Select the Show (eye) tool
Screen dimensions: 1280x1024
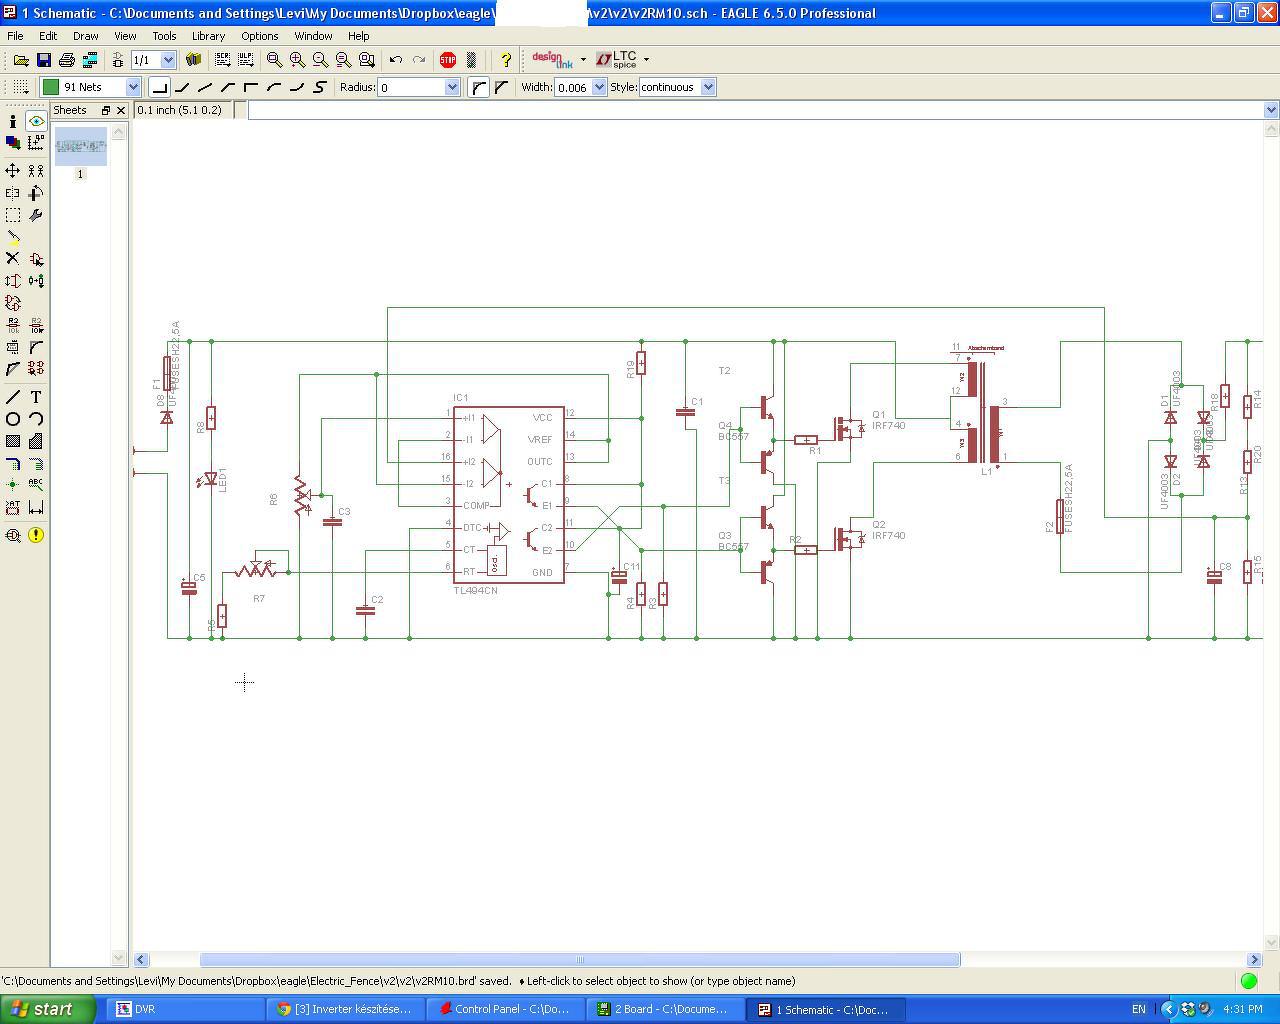coord(36,121)
